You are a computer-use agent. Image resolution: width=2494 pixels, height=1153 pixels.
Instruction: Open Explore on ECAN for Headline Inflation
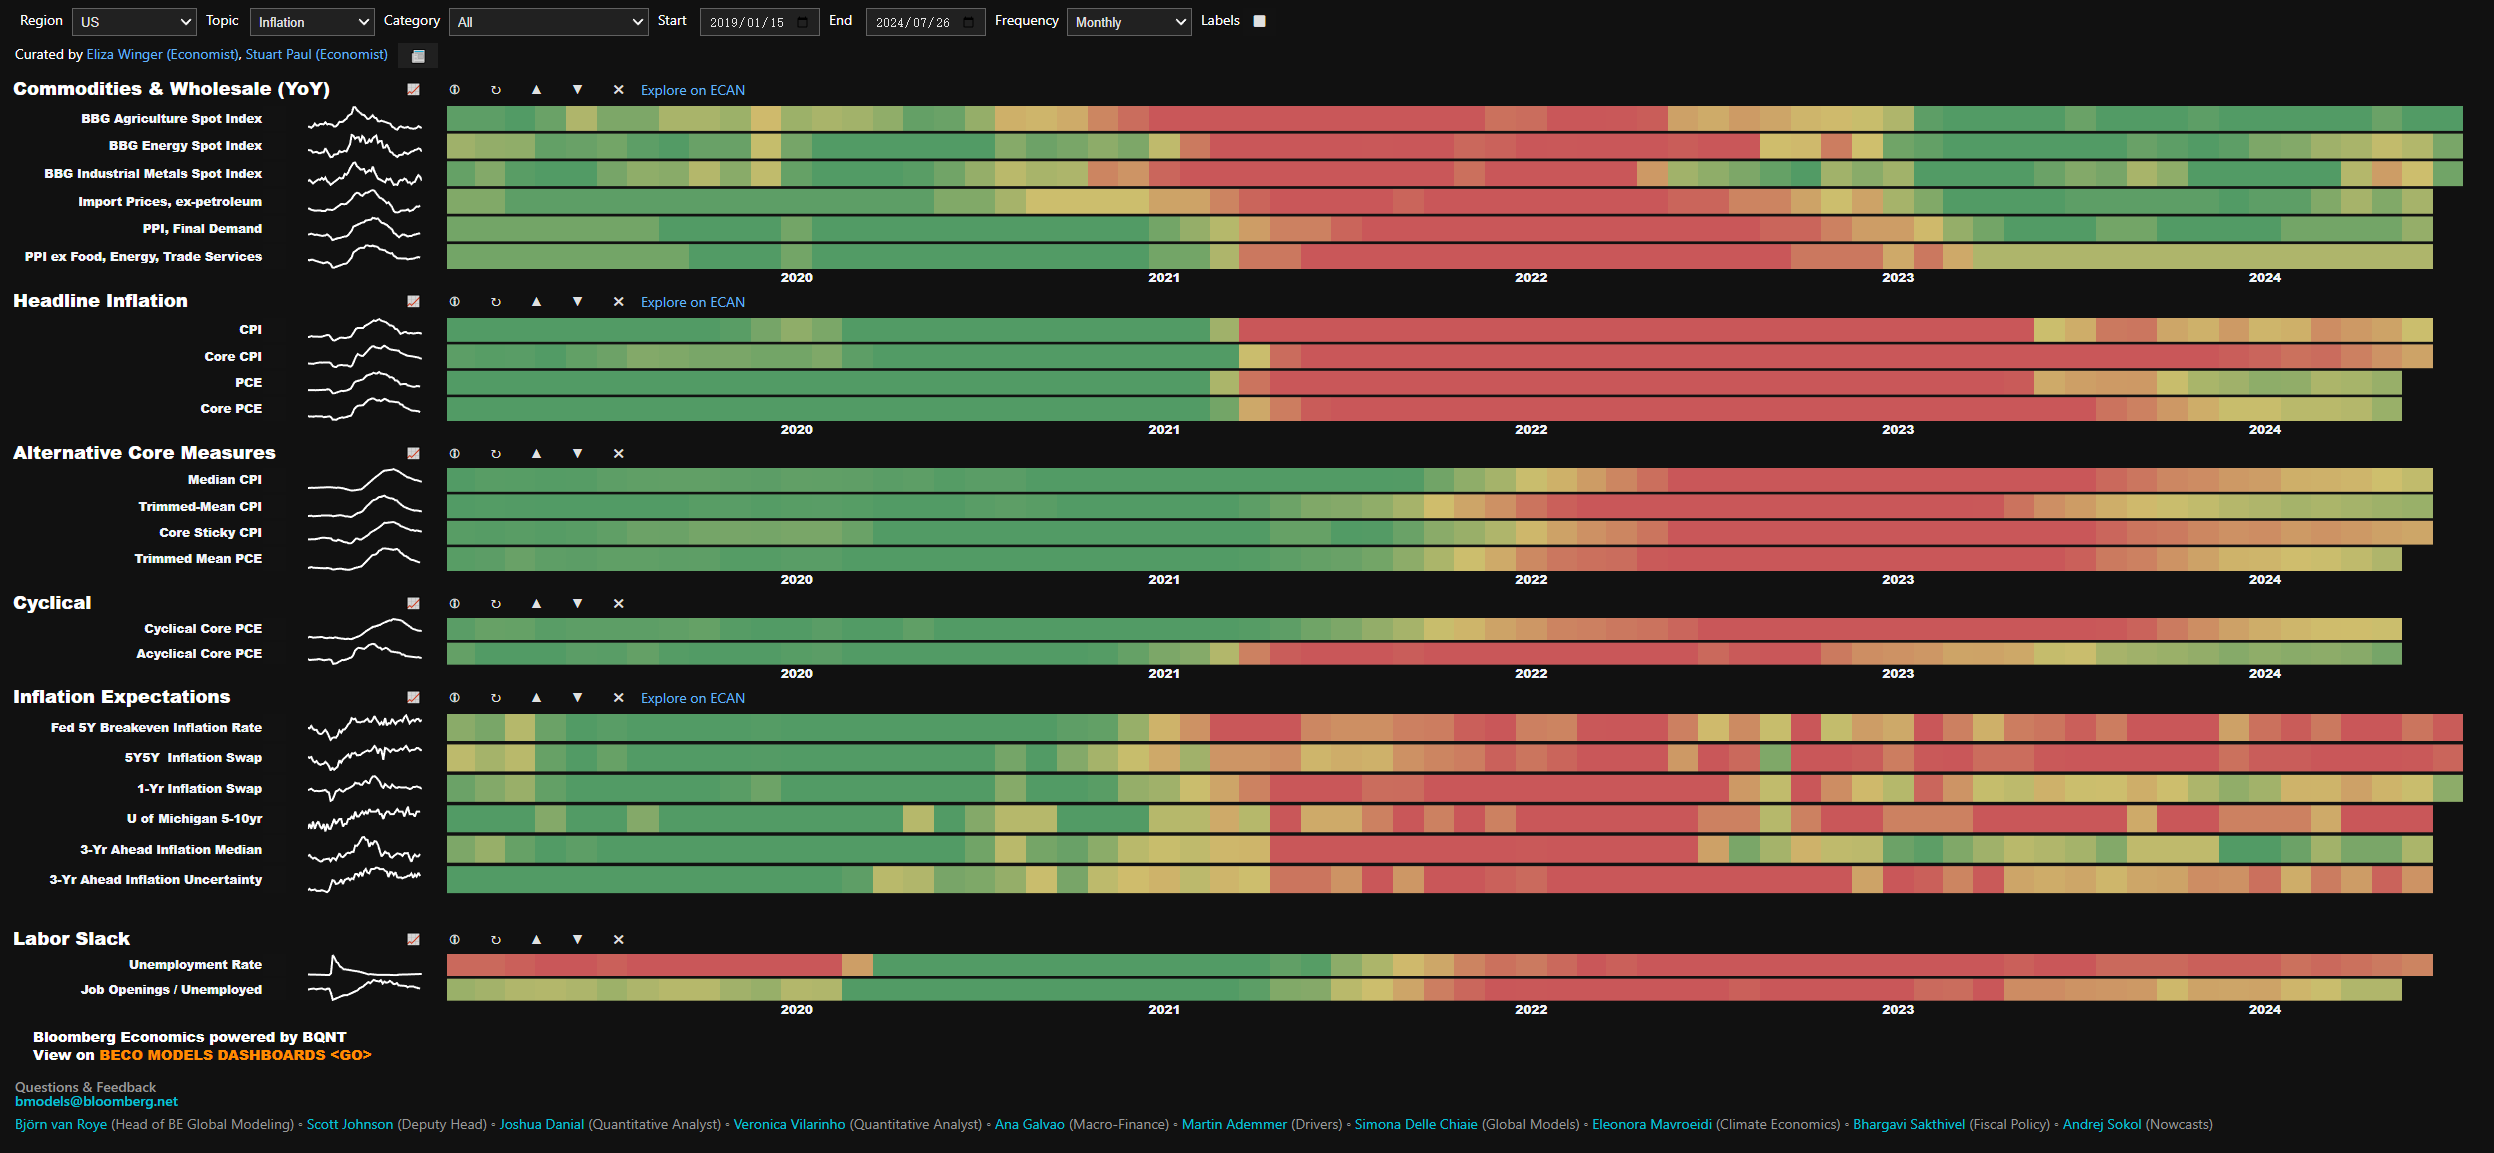(692, 302)
